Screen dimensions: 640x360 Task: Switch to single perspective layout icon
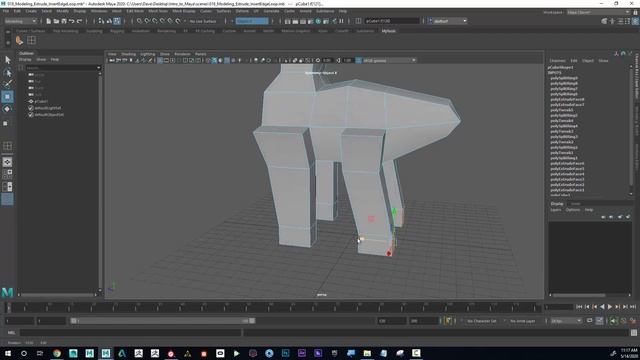pyautogui.click(x=7, y=162)
